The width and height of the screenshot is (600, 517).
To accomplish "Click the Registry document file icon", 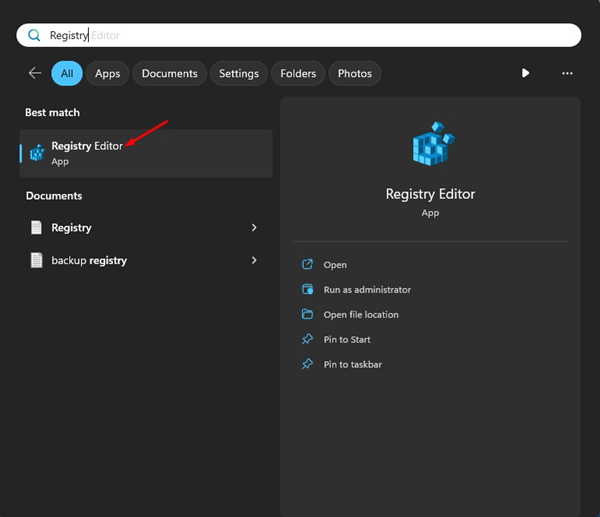I will 37,228.
